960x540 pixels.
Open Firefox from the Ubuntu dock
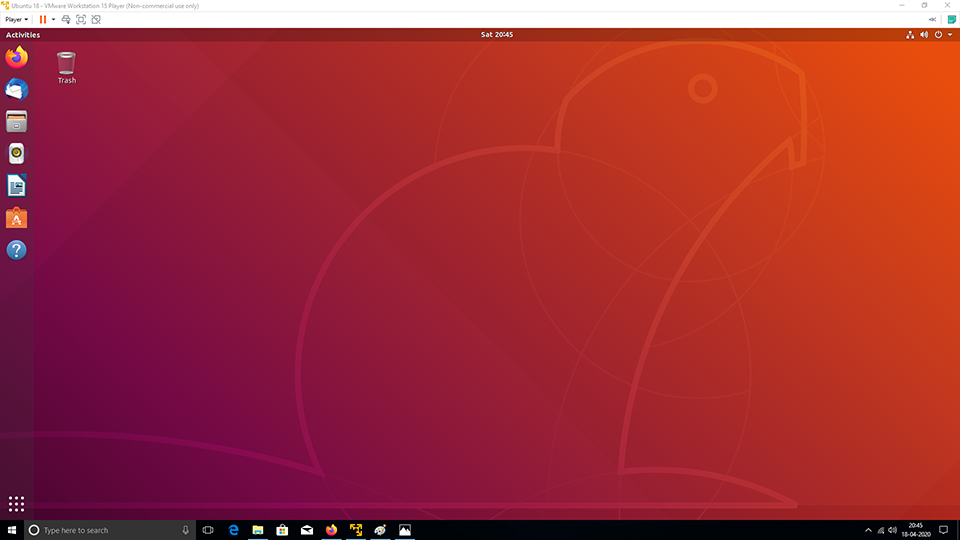tap(17, 58)
